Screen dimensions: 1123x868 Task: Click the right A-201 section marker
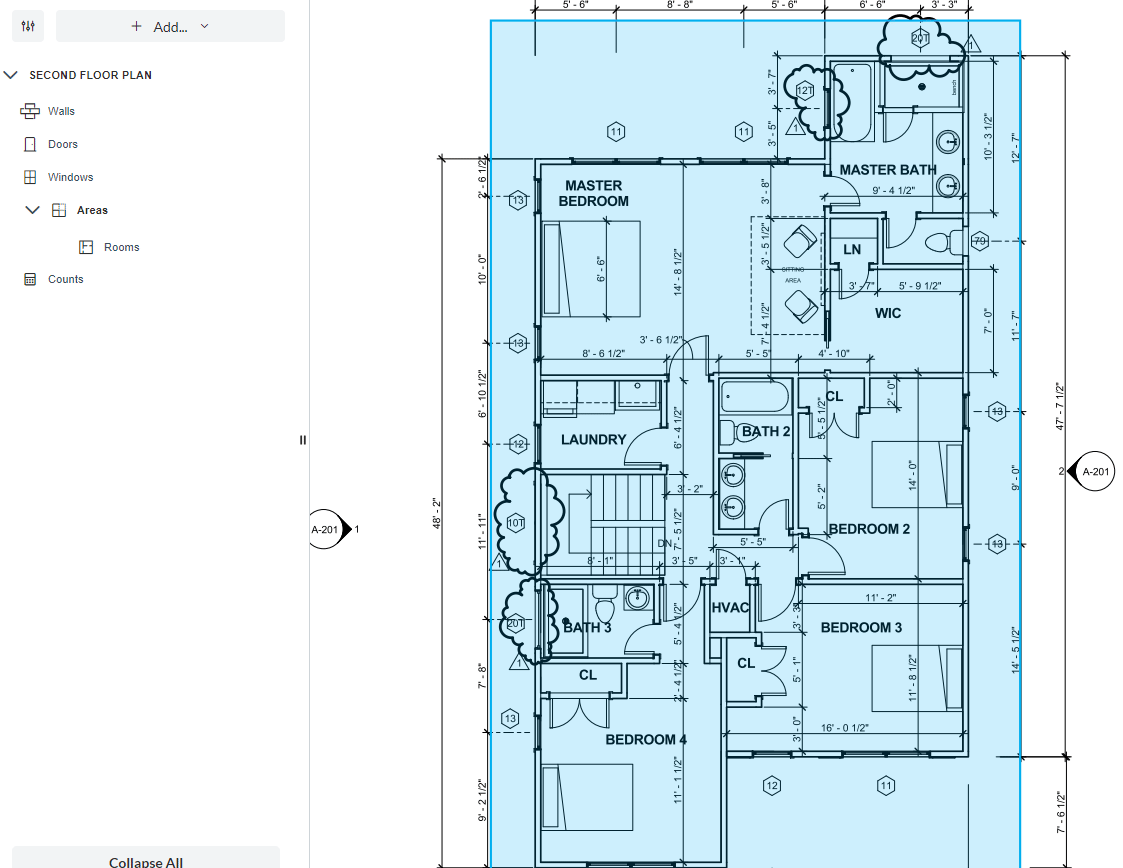[x=1094, y=472]
